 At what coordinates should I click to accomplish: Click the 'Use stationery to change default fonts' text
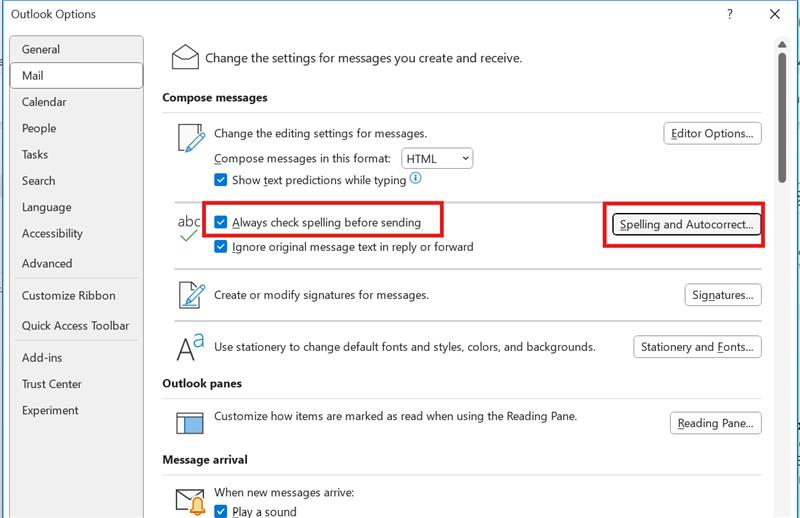[x=405, y=347]
